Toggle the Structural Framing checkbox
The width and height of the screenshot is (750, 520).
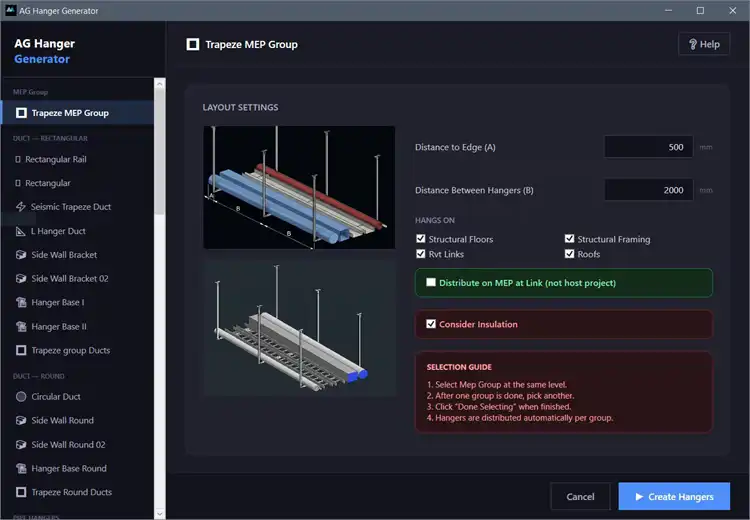pos(569,239)
